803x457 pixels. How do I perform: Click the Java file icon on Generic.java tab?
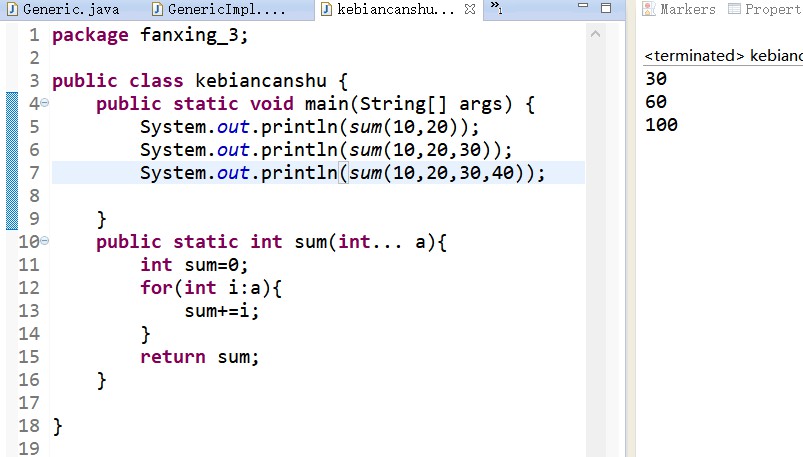coord(12,9)
